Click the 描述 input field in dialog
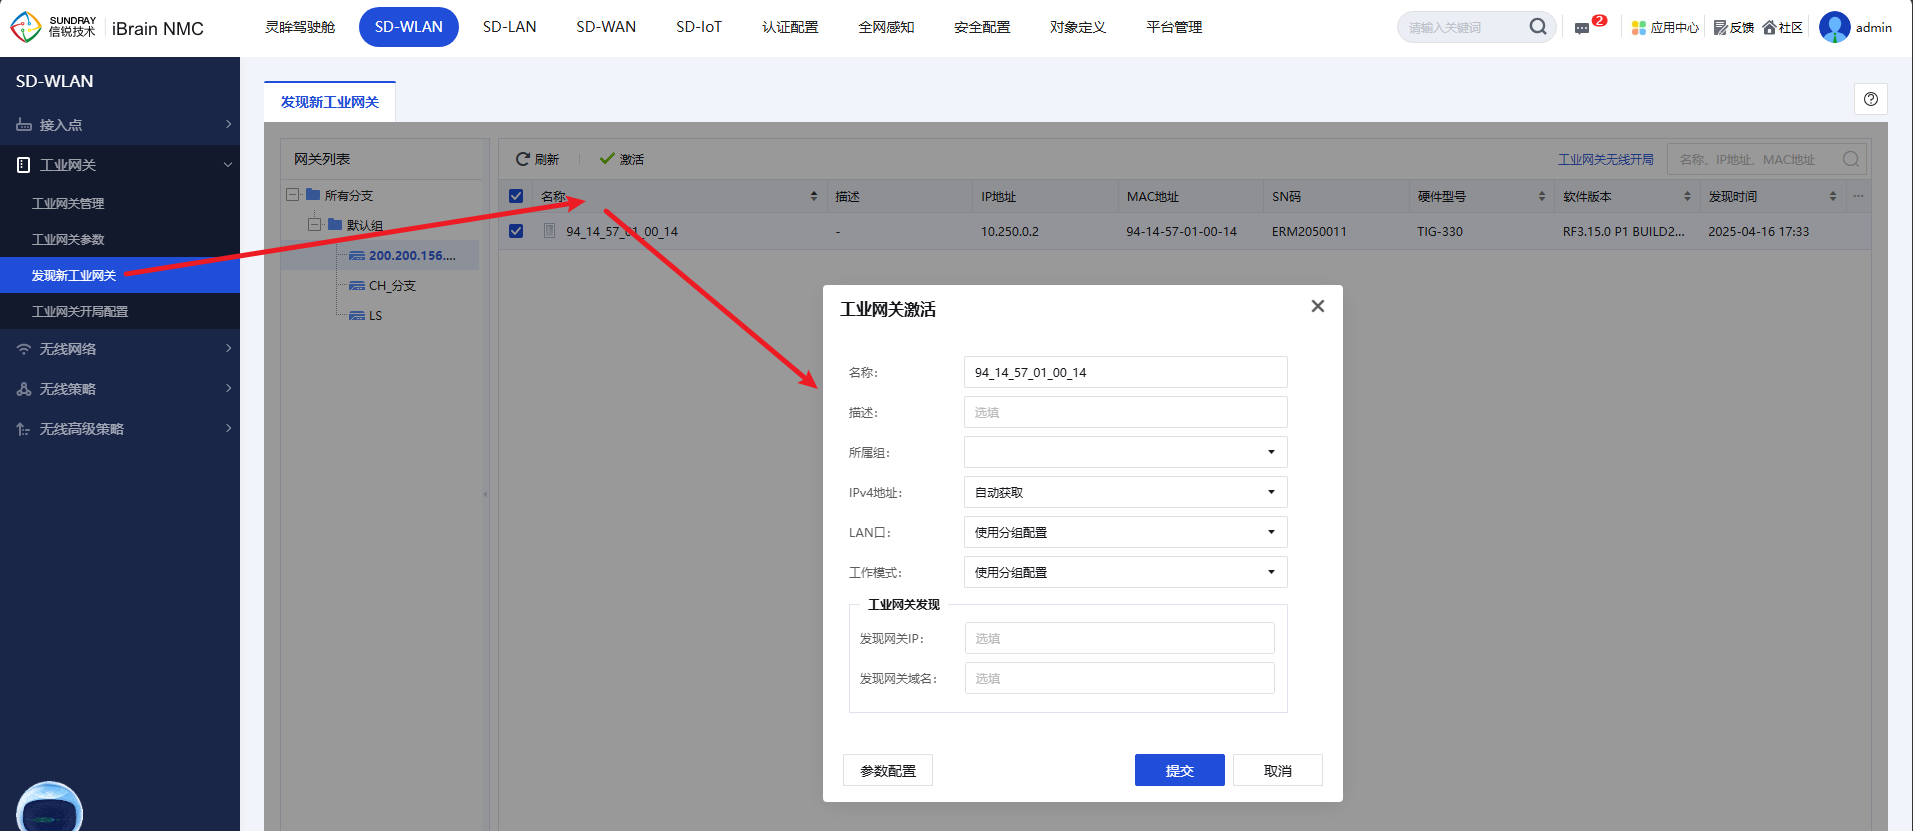The height and width of the screenshot is (831, 1913). [x=1125, y=412]
